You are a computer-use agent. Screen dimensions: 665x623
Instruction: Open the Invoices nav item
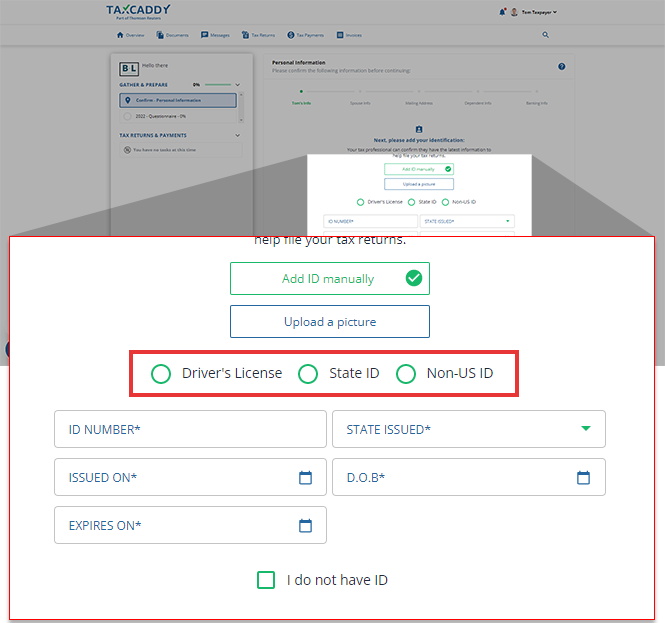(349, 35)
